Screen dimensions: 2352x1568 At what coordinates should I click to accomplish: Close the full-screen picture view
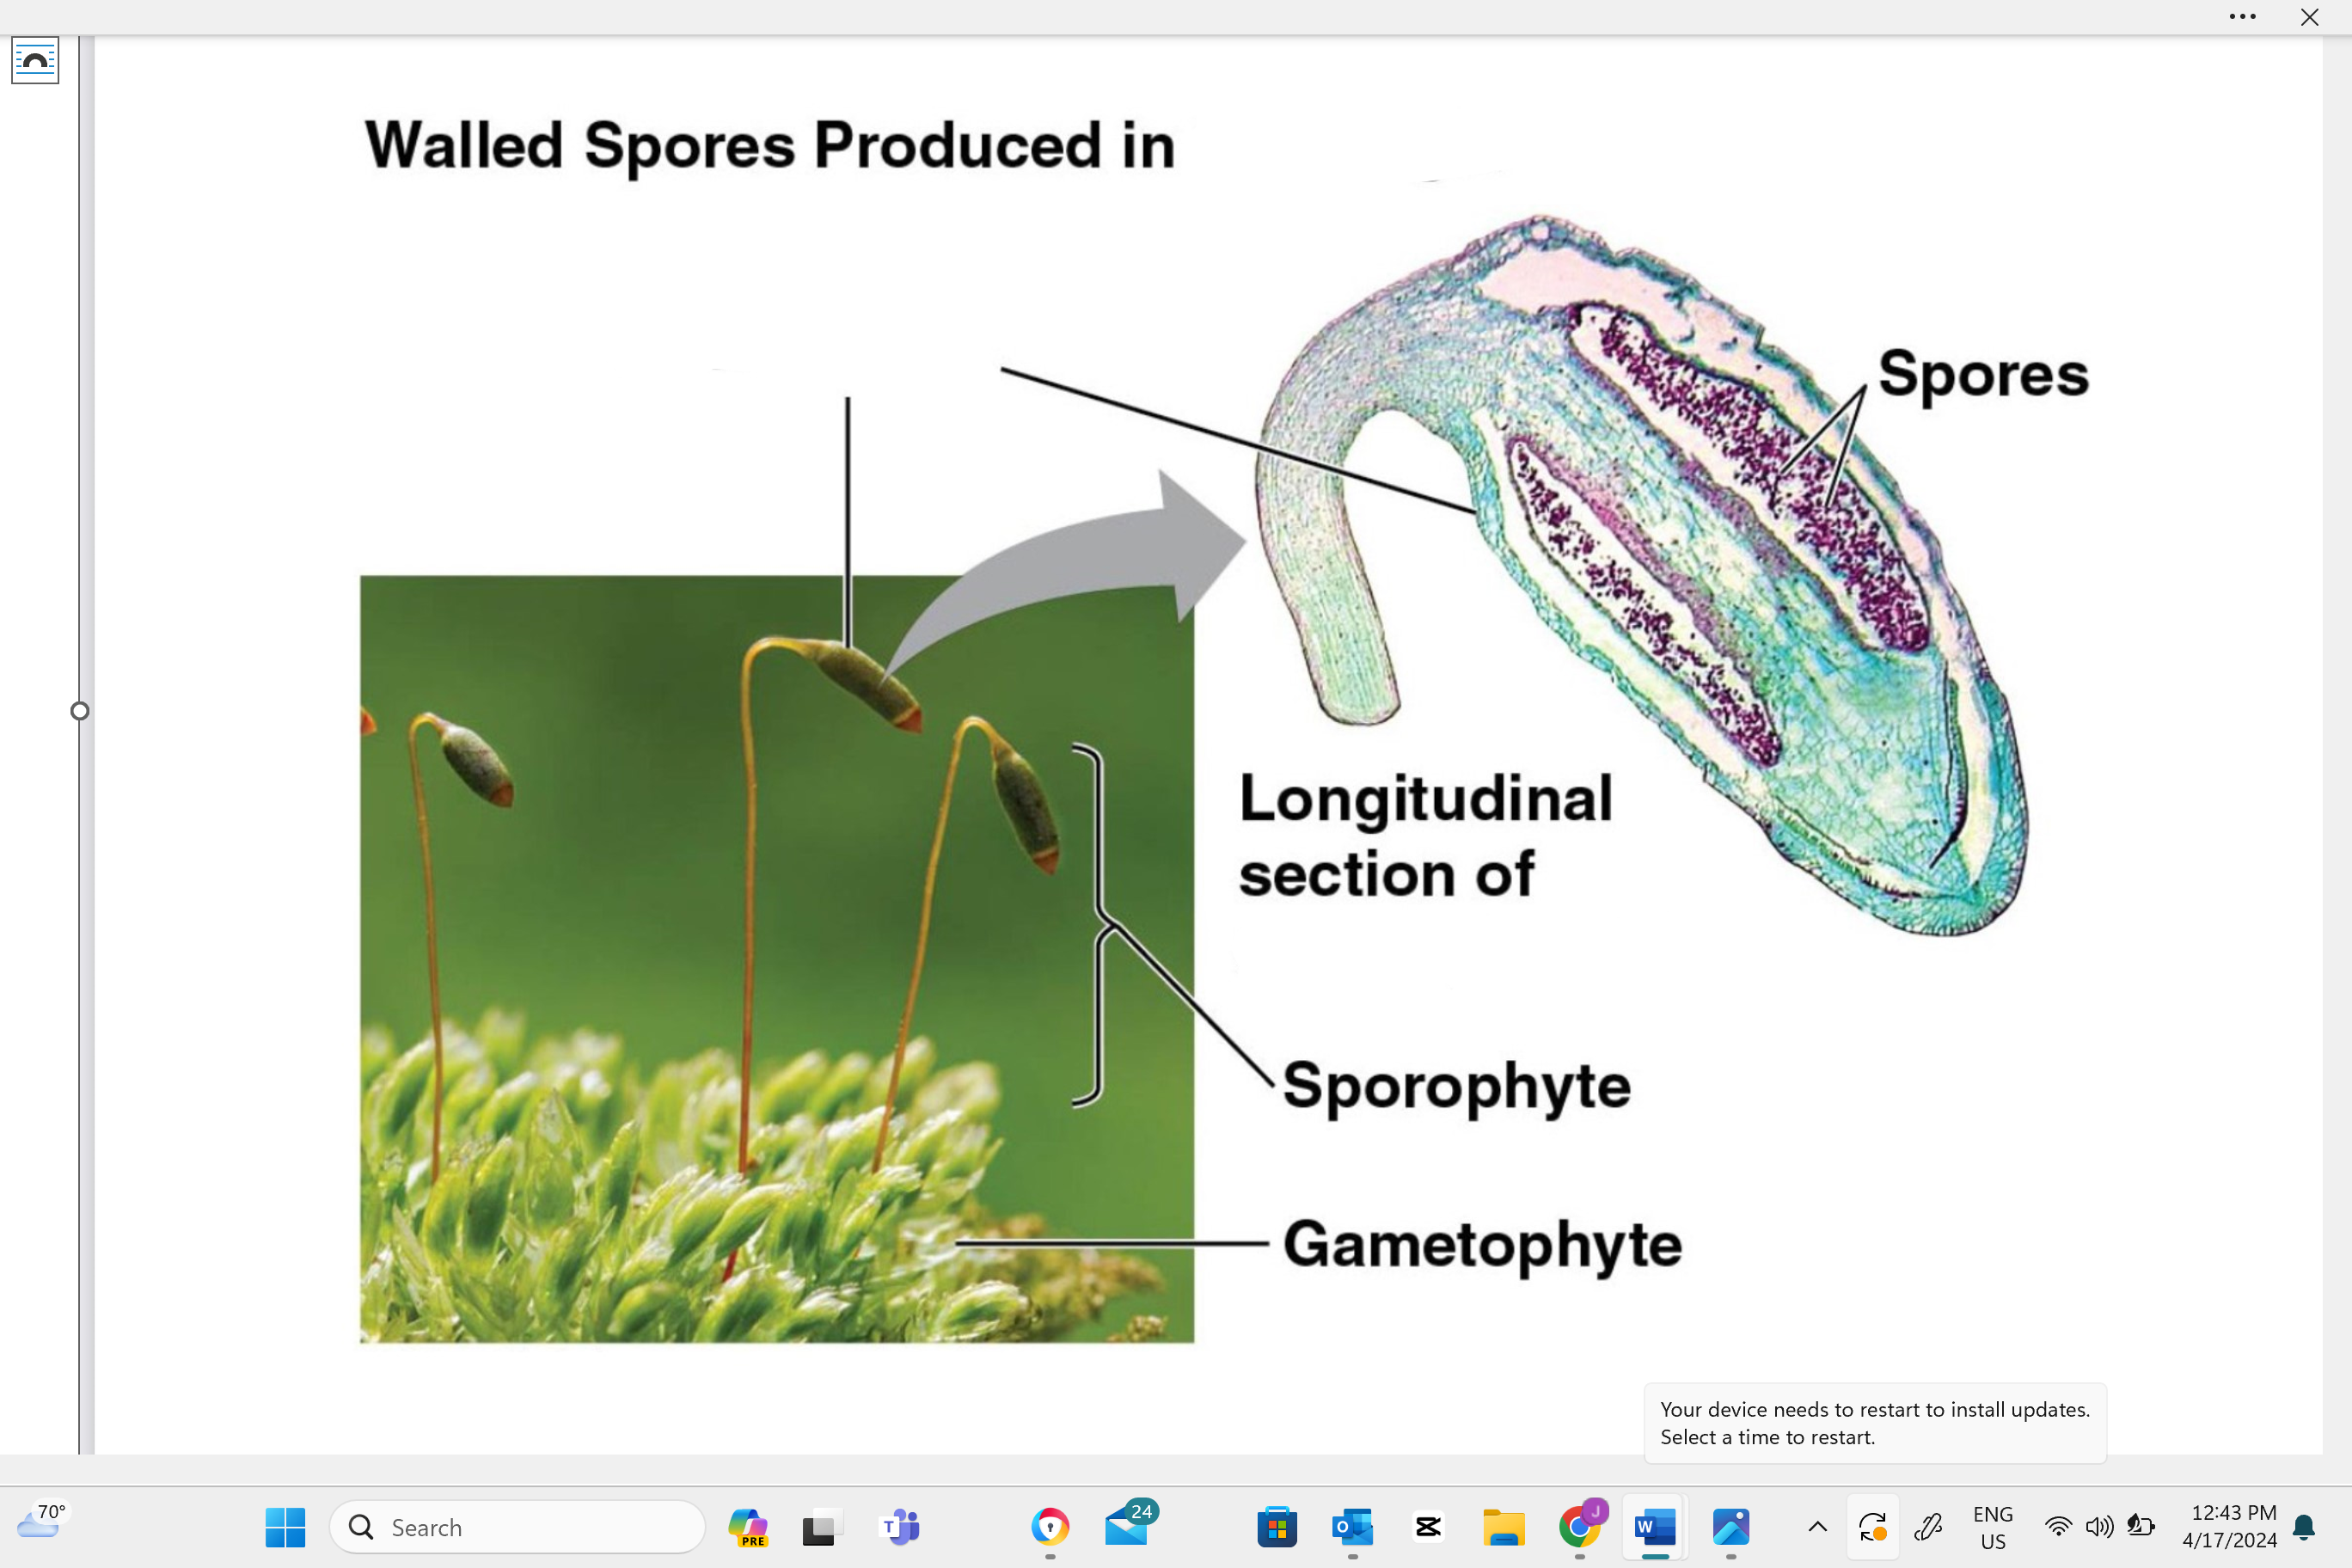2309,17
